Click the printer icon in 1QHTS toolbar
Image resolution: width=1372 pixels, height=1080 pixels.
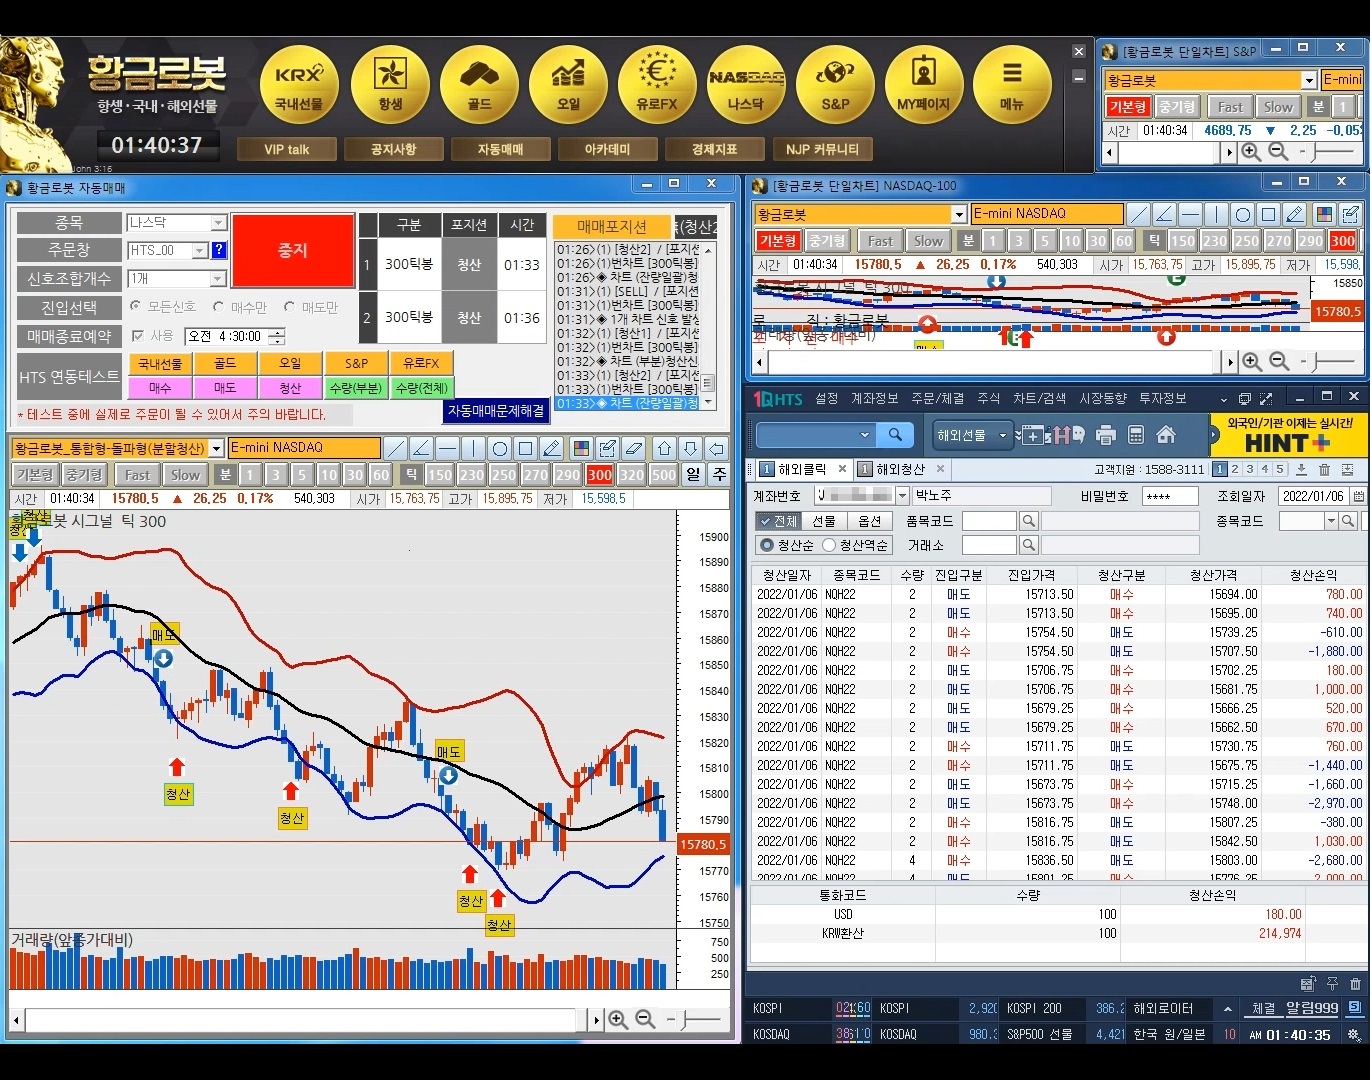pyautogui.click(x=1106, y=435)
